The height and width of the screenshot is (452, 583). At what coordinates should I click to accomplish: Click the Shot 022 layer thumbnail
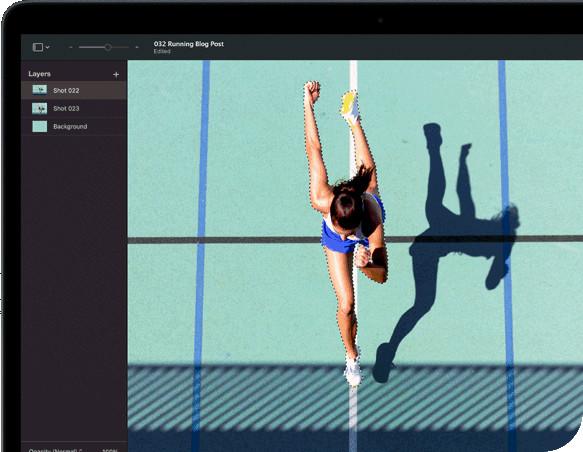pyautogui.click(x=40, y=90)
